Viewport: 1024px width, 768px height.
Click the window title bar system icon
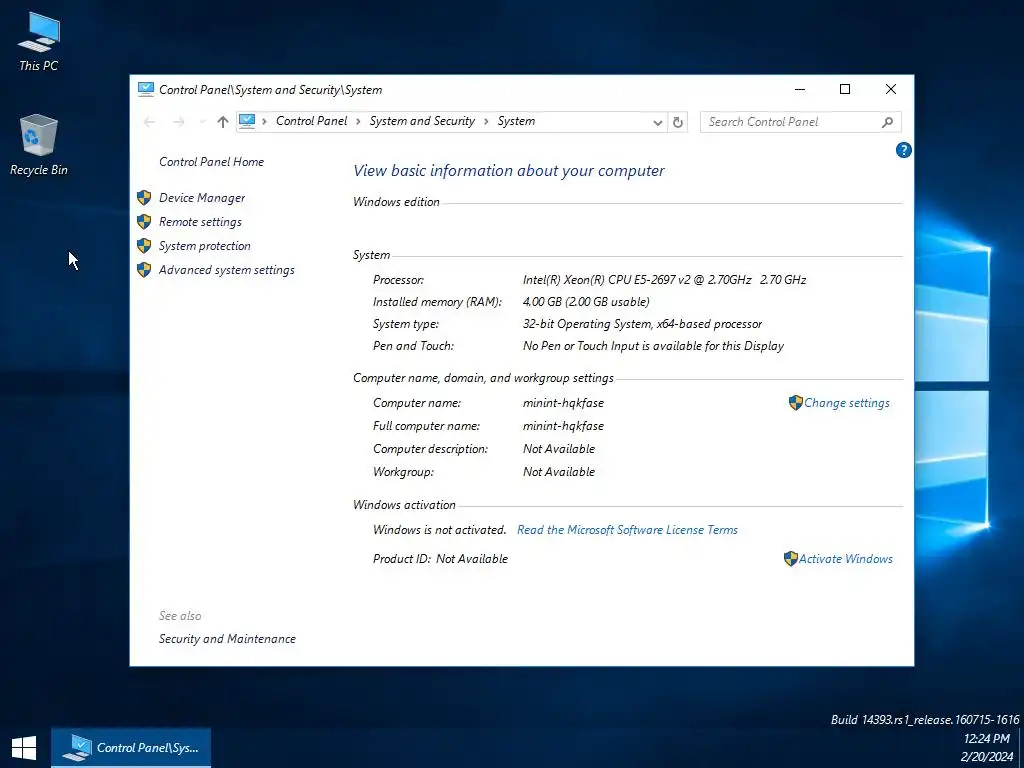click(x=146, y=89)
